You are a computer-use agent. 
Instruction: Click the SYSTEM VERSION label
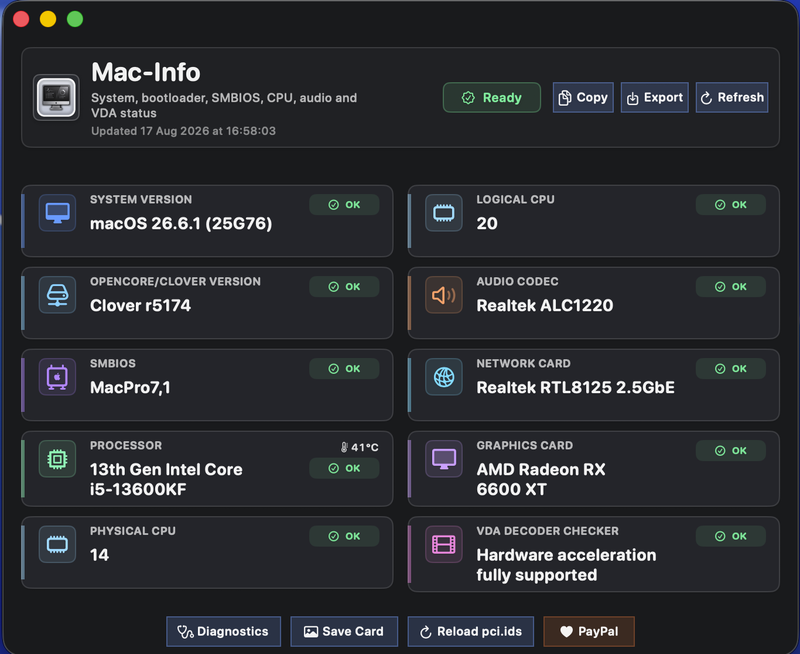141,199
